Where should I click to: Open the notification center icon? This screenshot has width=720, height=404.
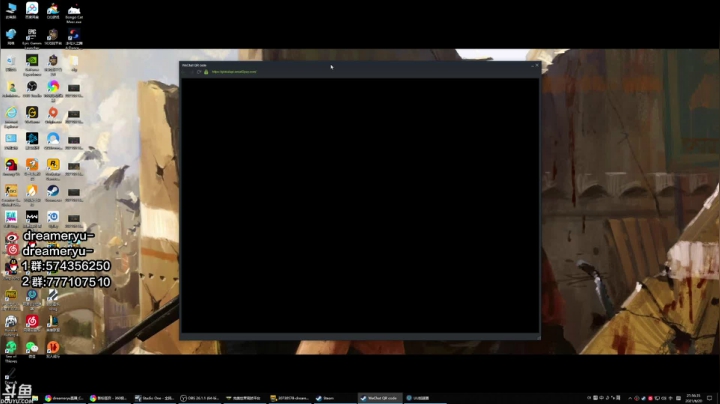(709, 398)
